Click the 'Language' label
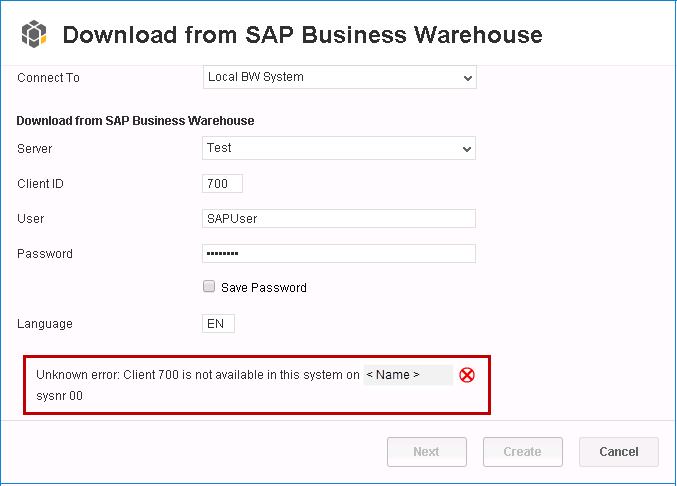The width and height of the screenshot is (677, 486). pyautogui.click(x=45, y=324)
